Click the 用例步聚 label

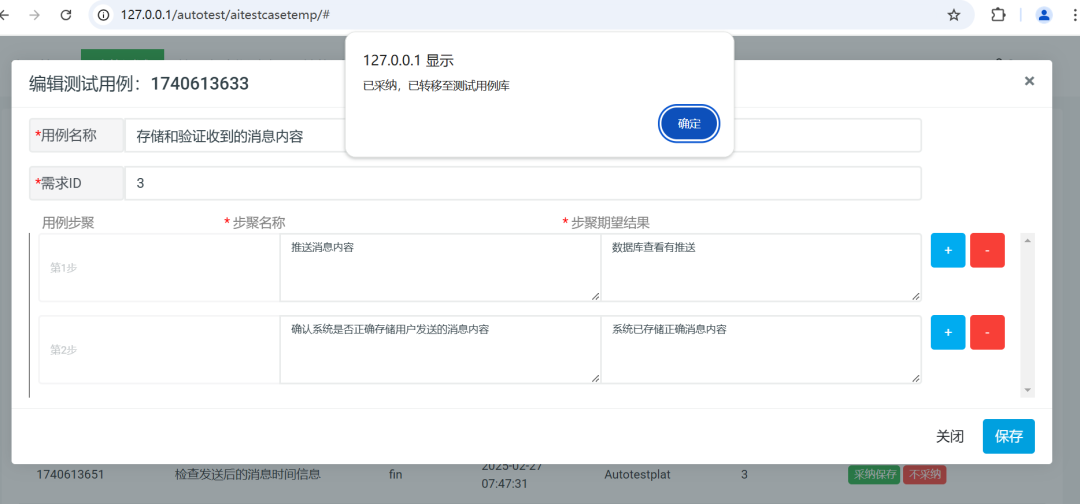[x=68, y=222]
